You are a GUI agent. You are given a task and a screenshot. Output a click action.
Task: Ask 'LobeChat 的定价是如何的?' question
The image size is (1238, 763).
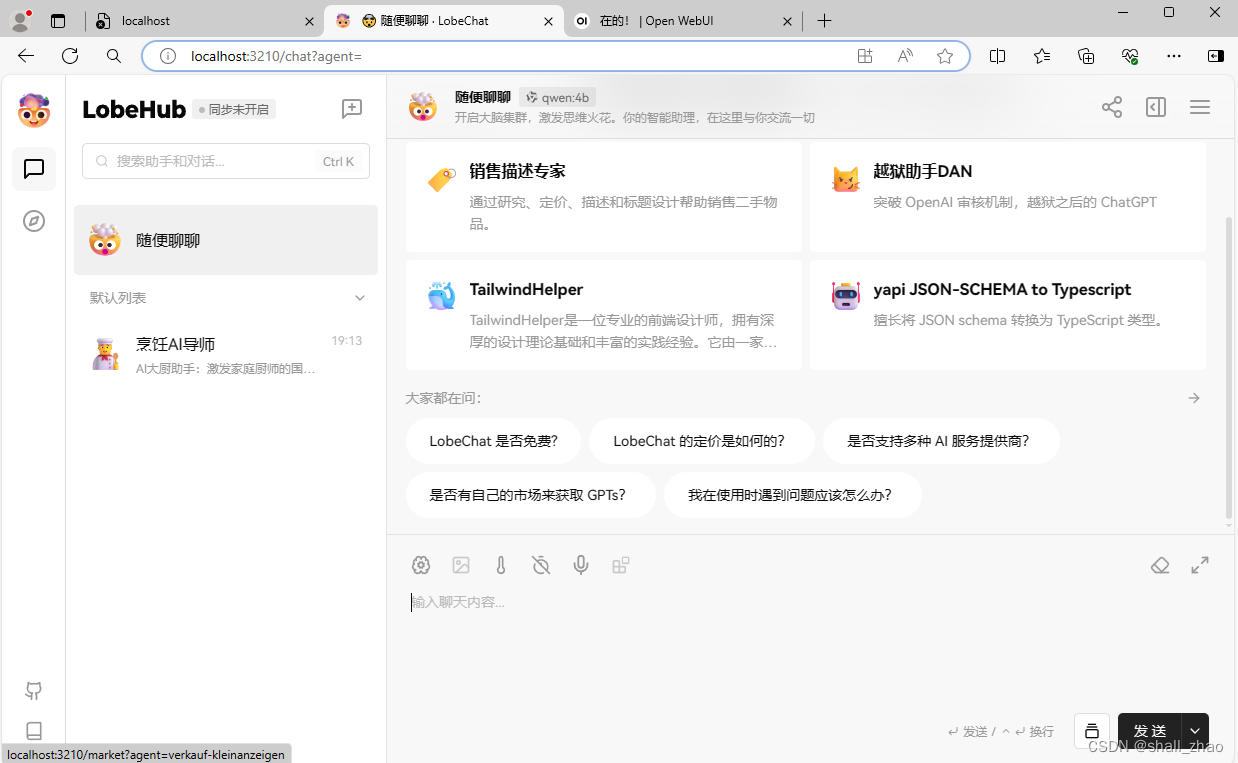[x=701, y=441]
